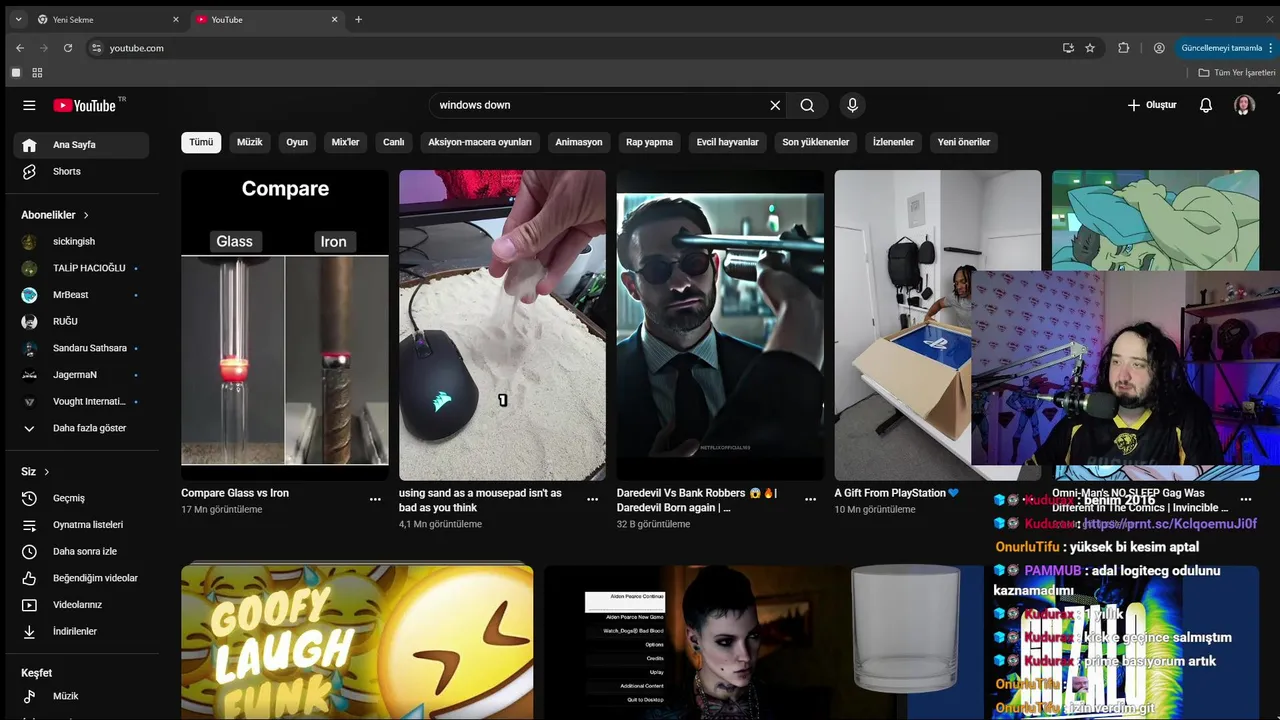Select the Canlı filter chip
Screen dimensions: 1280x720
(x=394, y=142)
